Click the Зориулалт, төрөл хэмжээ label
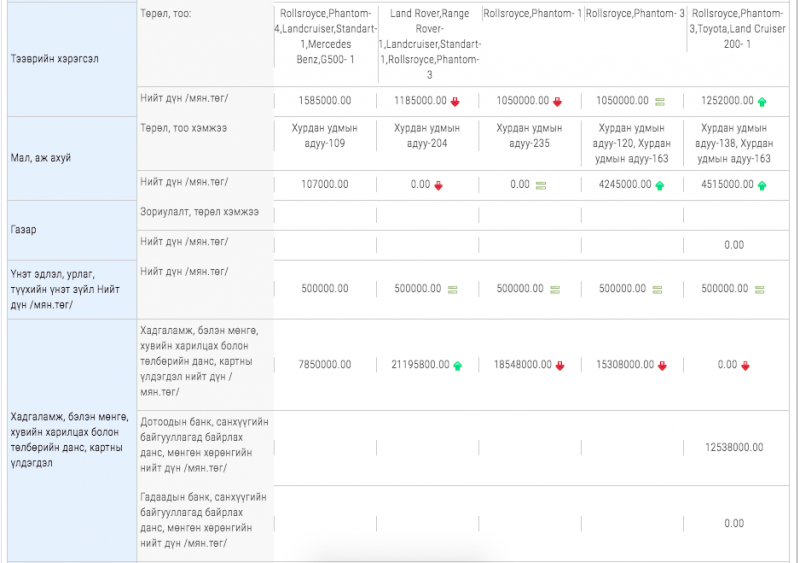 click(200, 213)
